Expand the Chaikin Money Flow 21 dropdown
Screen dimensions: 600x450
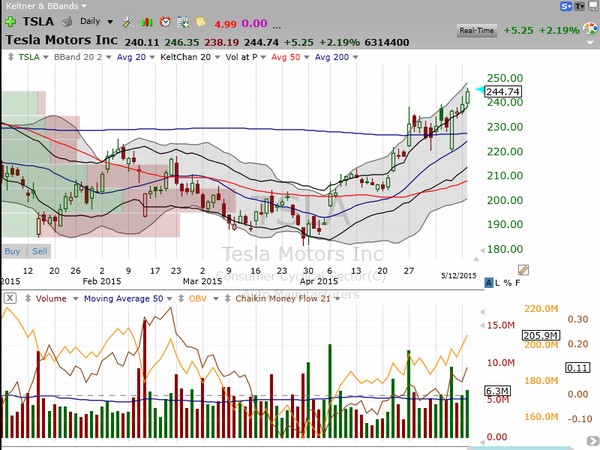point(337,298)
